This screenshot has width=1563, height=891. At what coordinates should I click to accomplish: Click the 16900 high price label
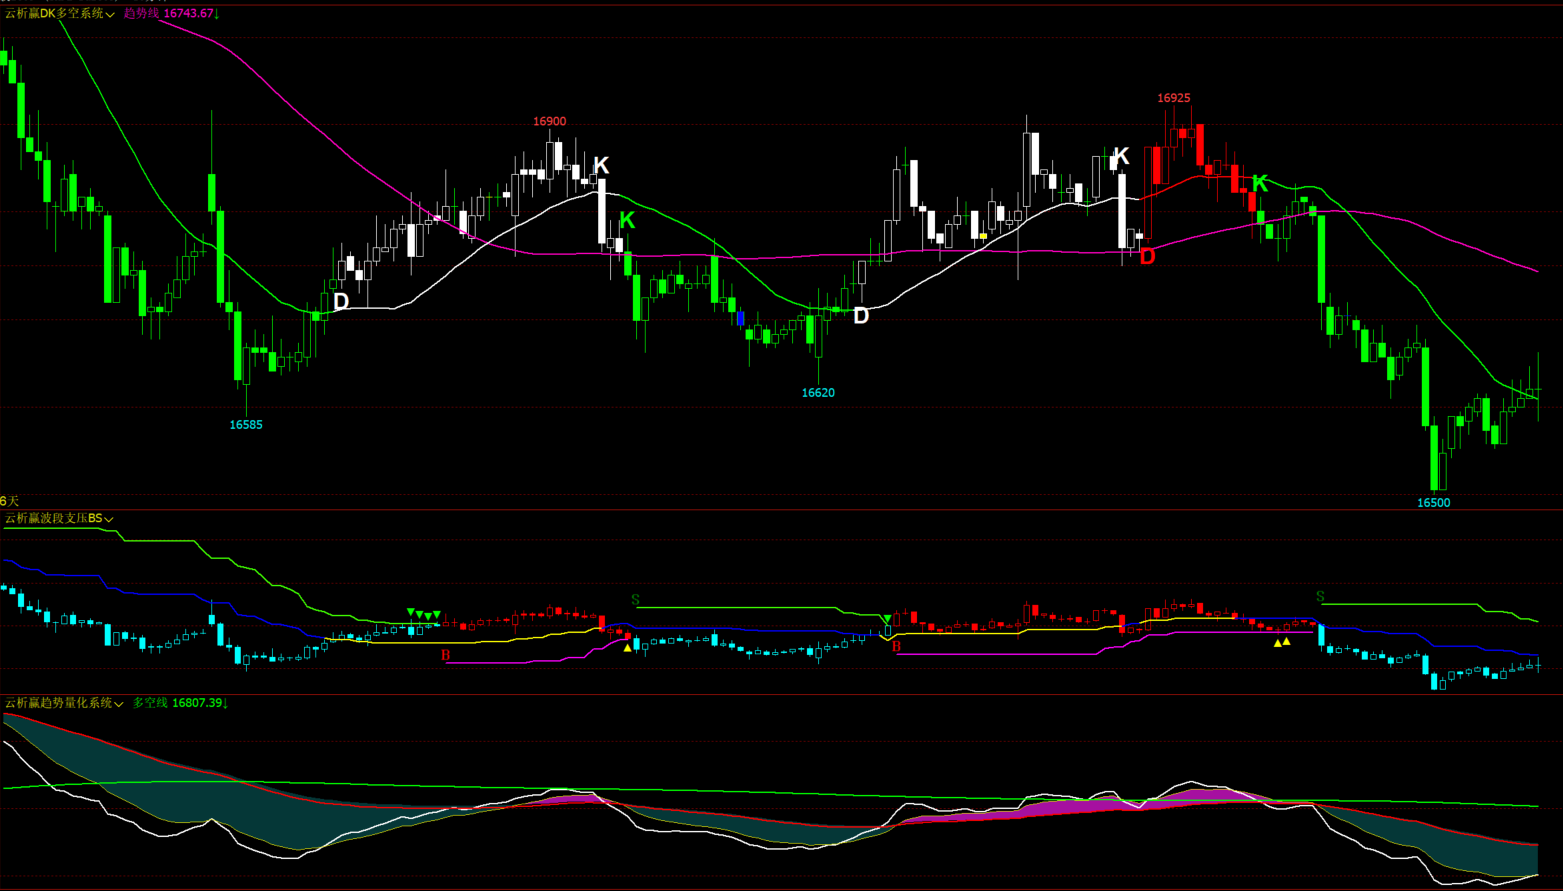pyautogui.click(x=549, y=122)
